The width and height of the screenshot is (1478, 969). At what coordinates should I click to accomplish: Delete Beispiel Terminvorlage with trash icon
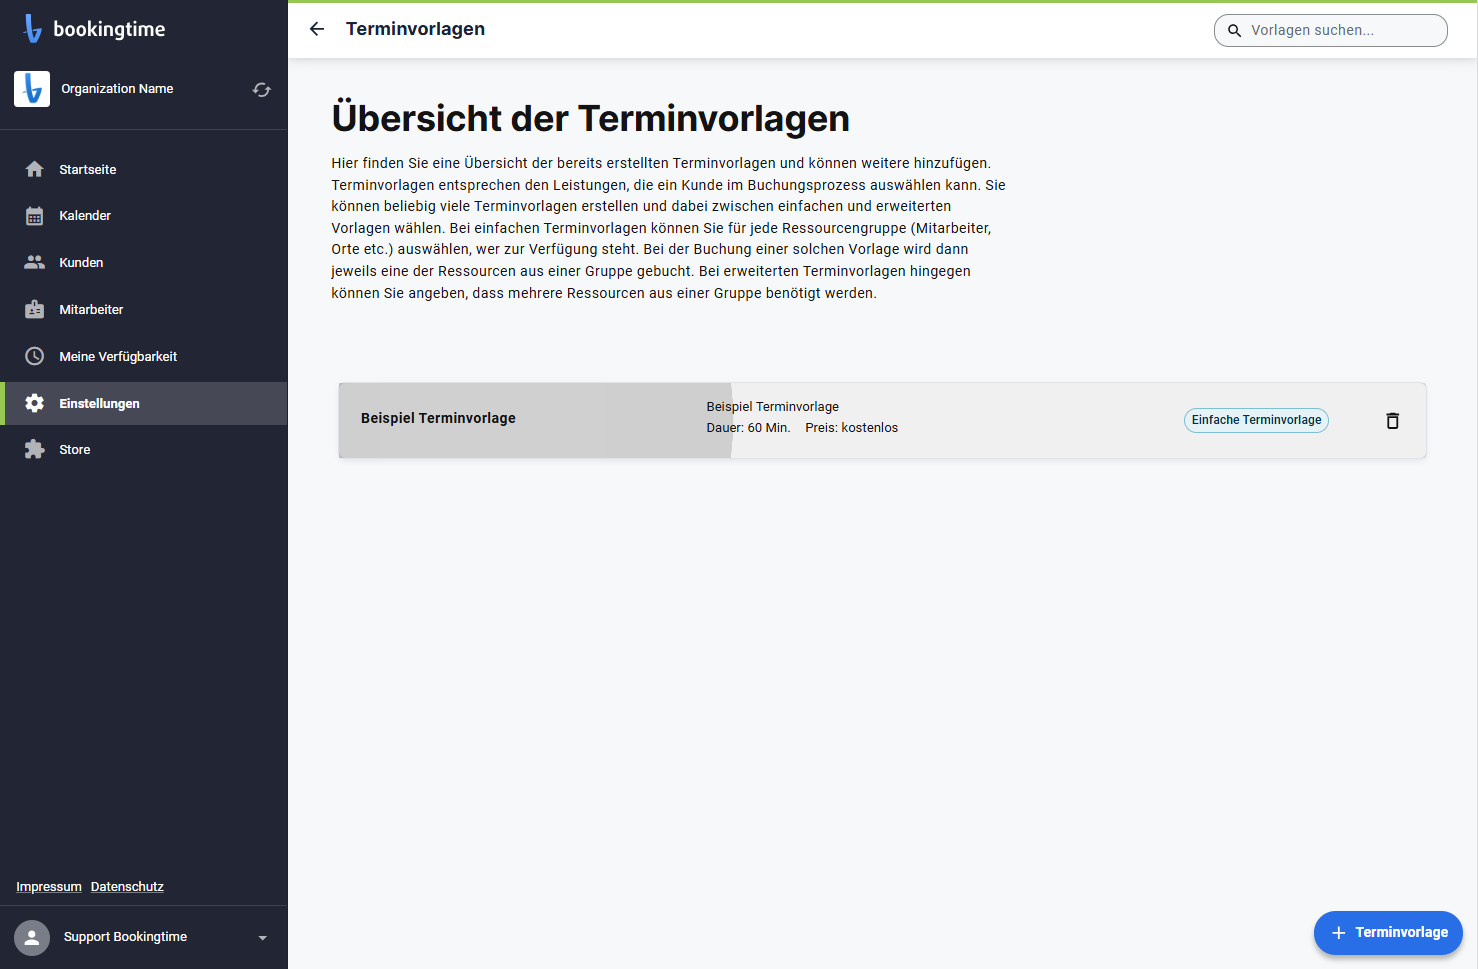pyautogui.click(x=1392, y=421)
